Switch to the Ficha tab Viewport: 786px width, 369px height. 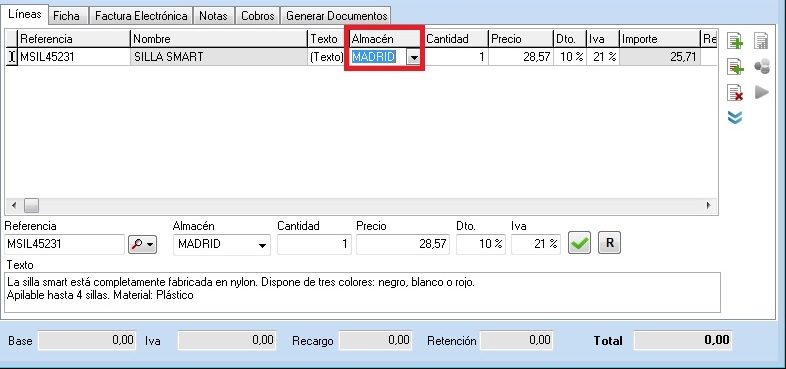pos(66,16)
